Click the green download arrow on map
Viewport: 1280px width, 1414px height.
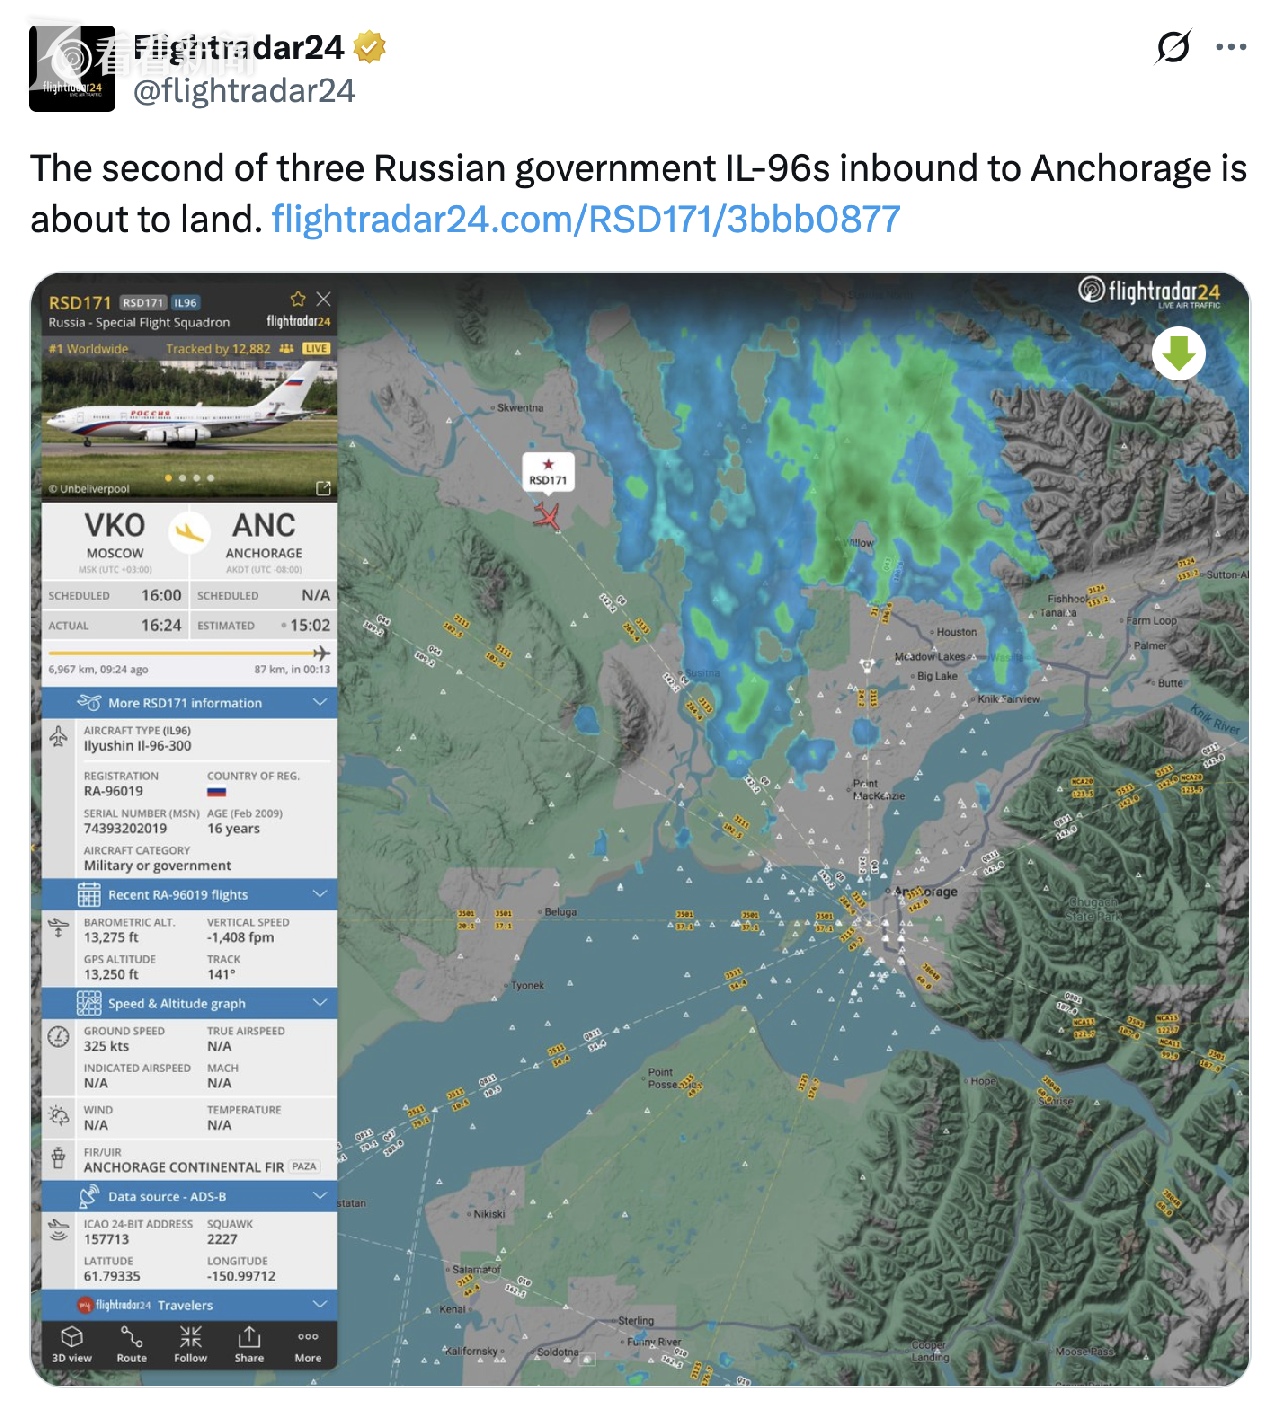pos(1179,354)
